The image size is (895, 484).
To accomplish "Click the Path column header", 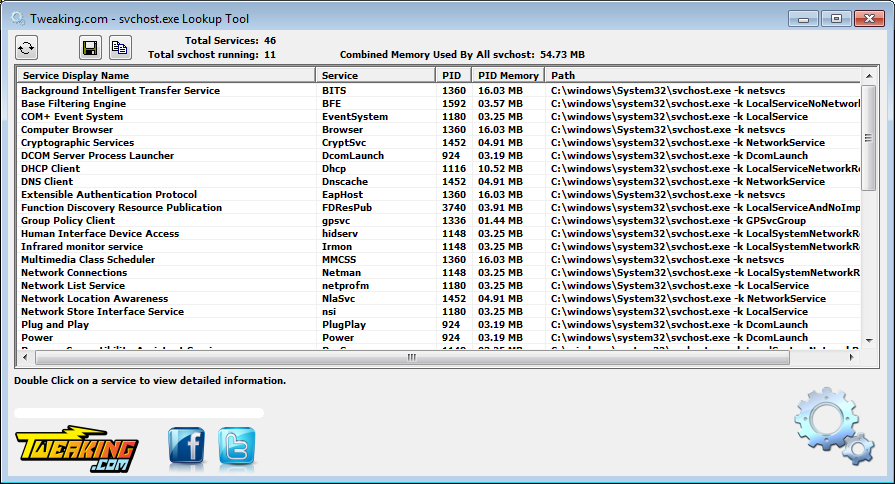I will click(x=700, y=75).
